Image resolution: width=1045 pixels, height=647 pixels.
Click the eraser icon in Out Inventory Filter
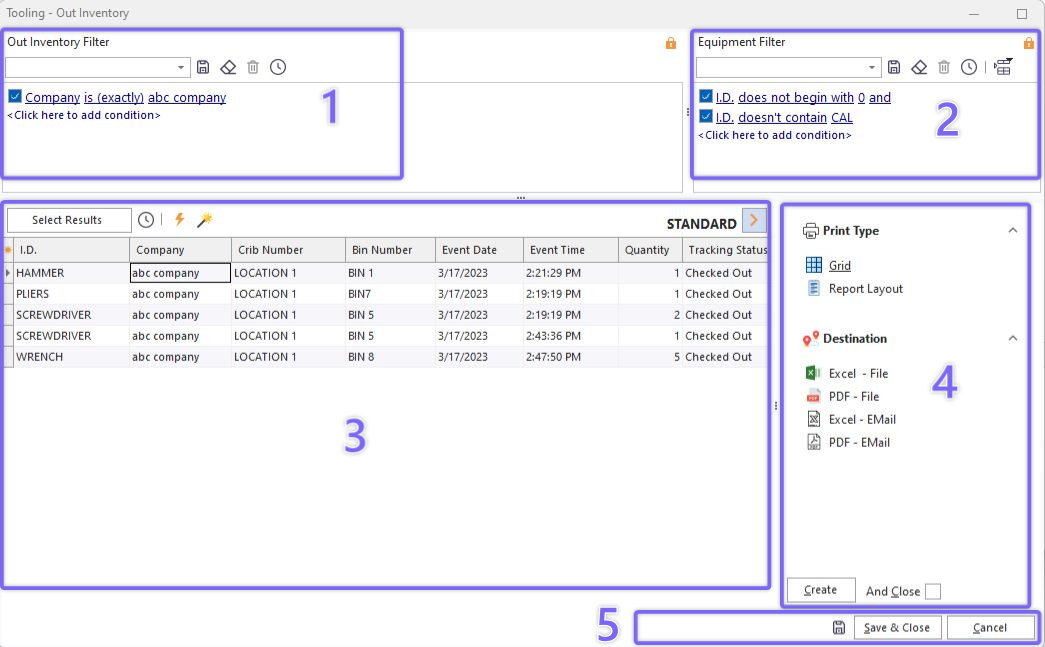click(x=228, y=67)
